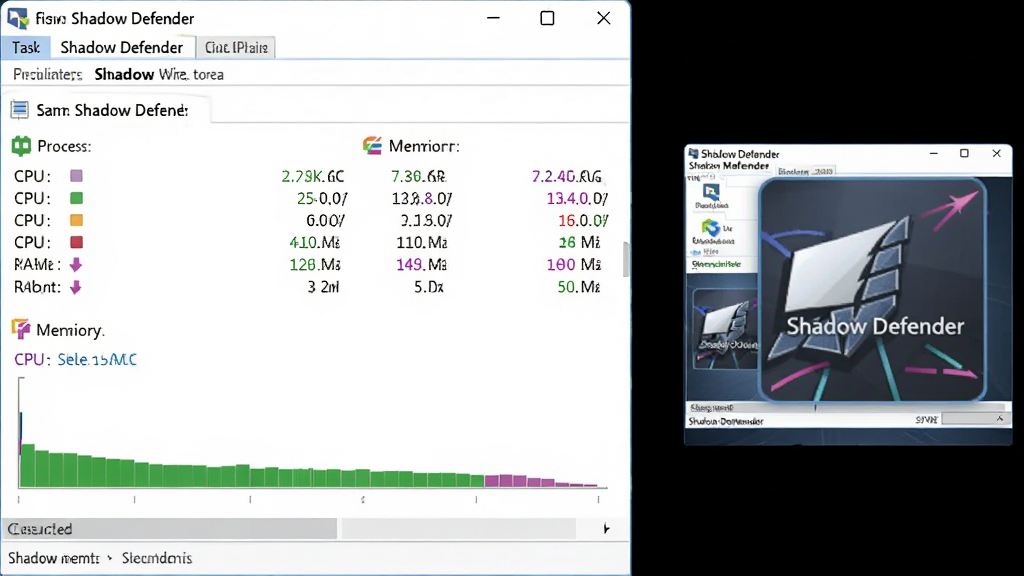This screenshot has width=1024, height=576.
Task: Click the purple down arrow beside RAMe
Action: point(76,264)
